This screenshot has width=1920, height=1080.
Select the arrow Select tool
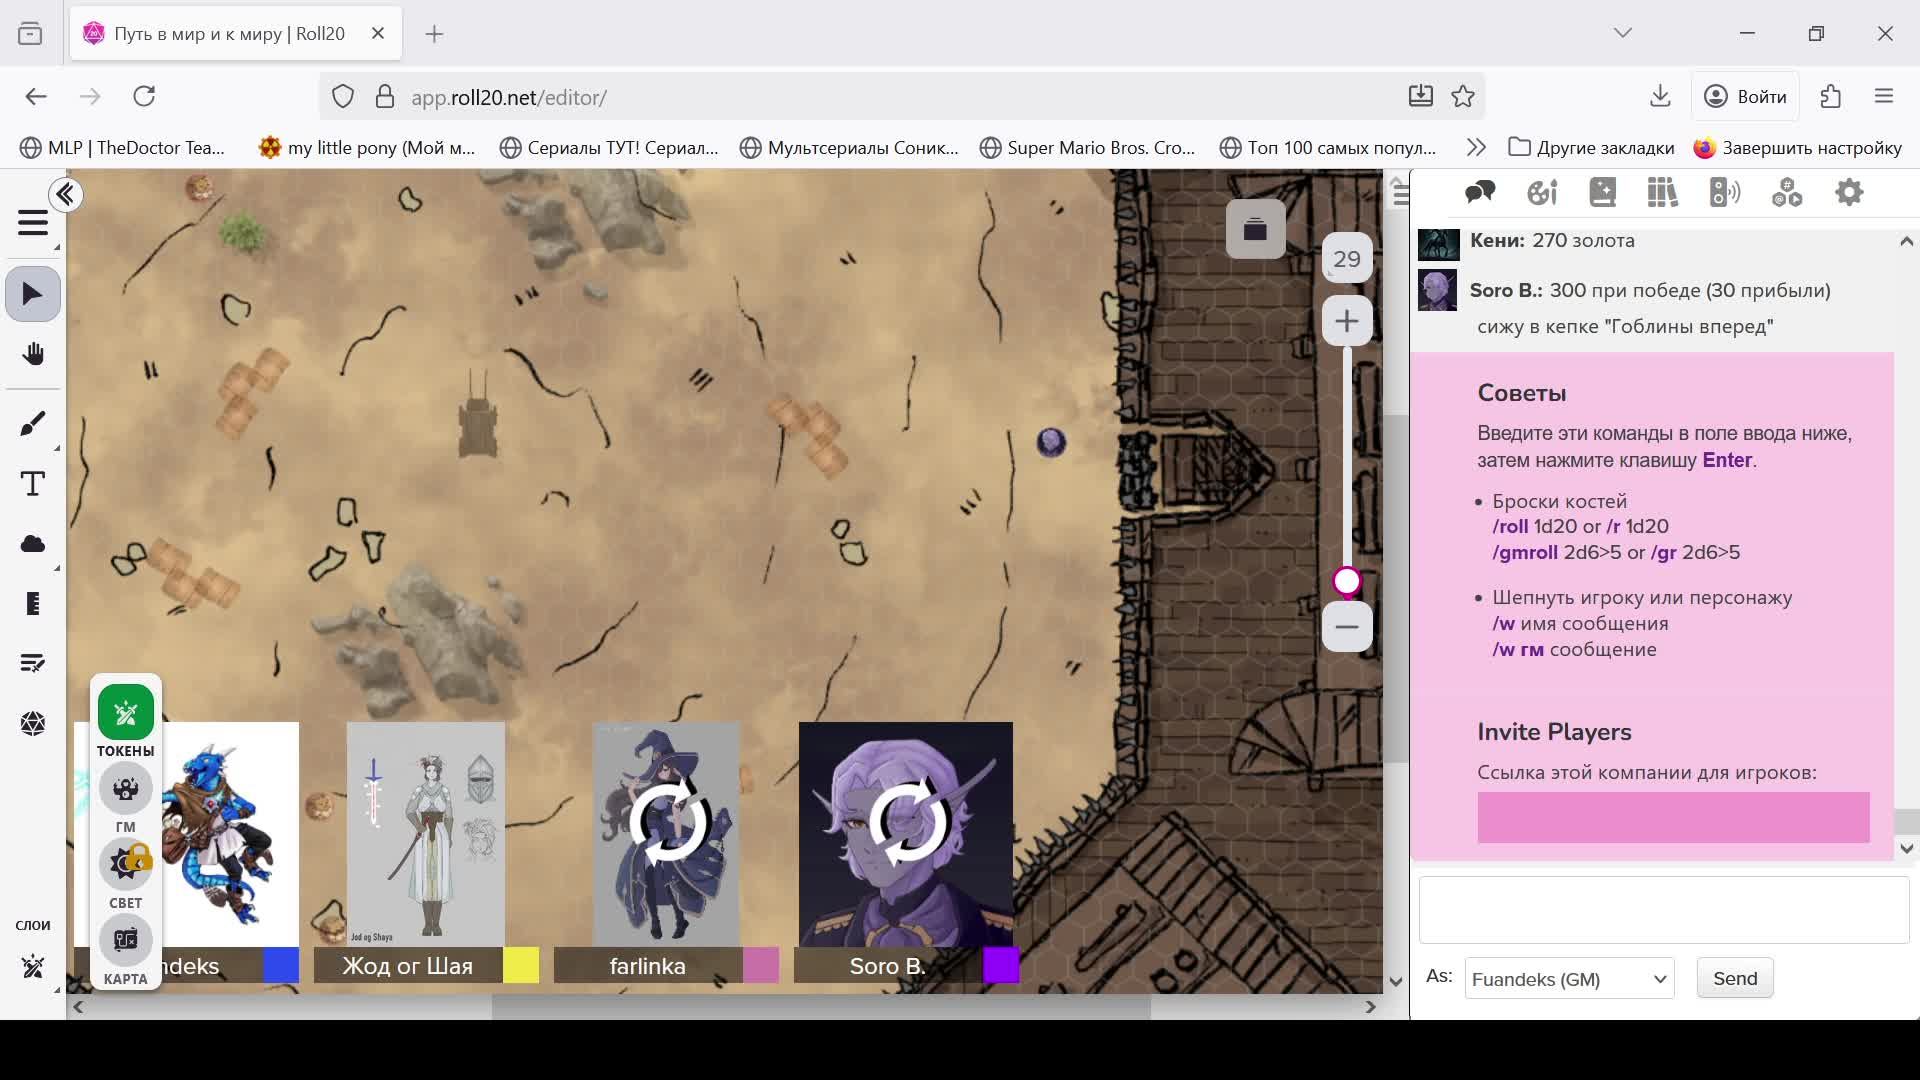click(33, 294)
